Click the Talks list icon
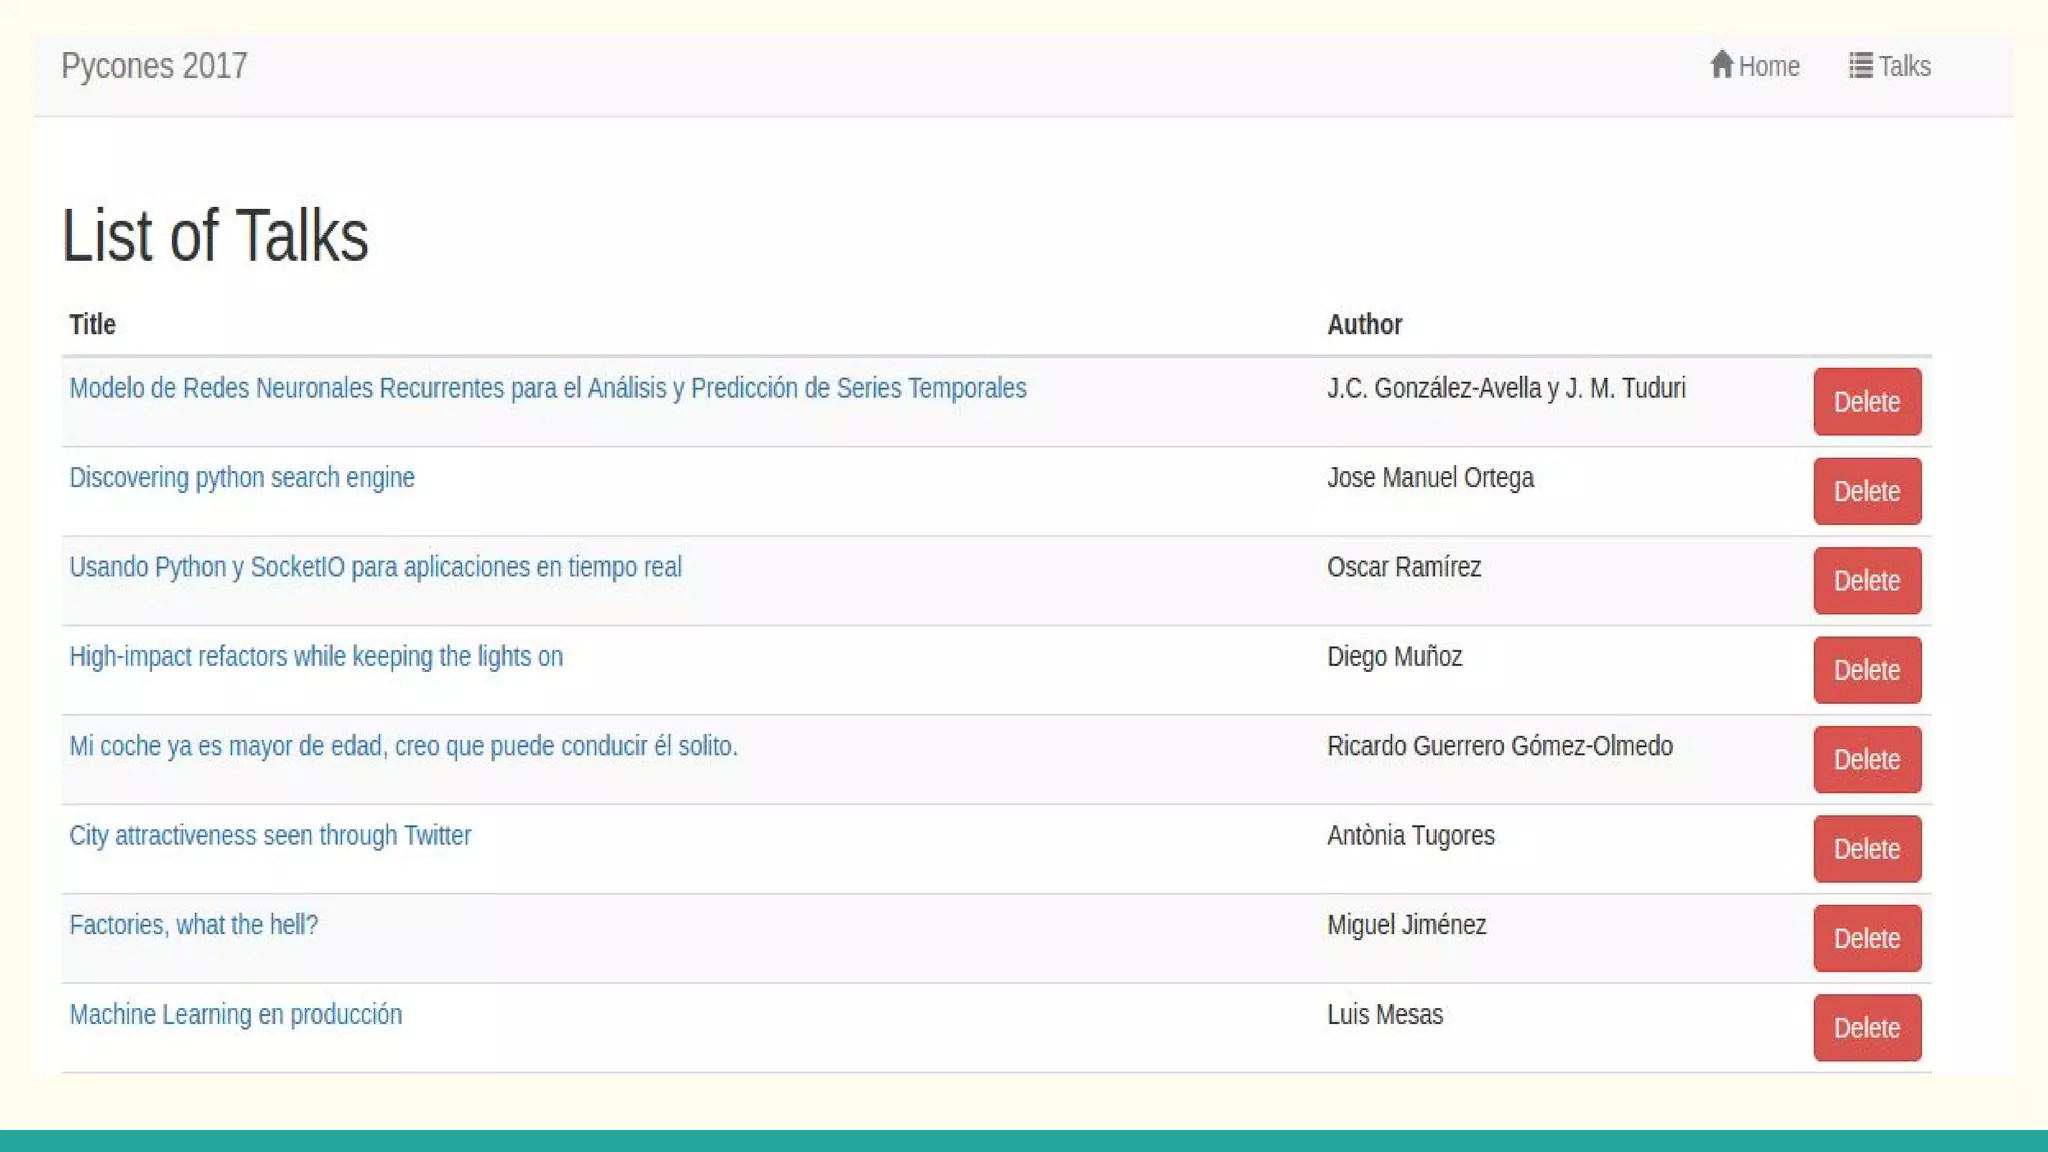Screen dimensions: 2048x1152 point(1860,65)
